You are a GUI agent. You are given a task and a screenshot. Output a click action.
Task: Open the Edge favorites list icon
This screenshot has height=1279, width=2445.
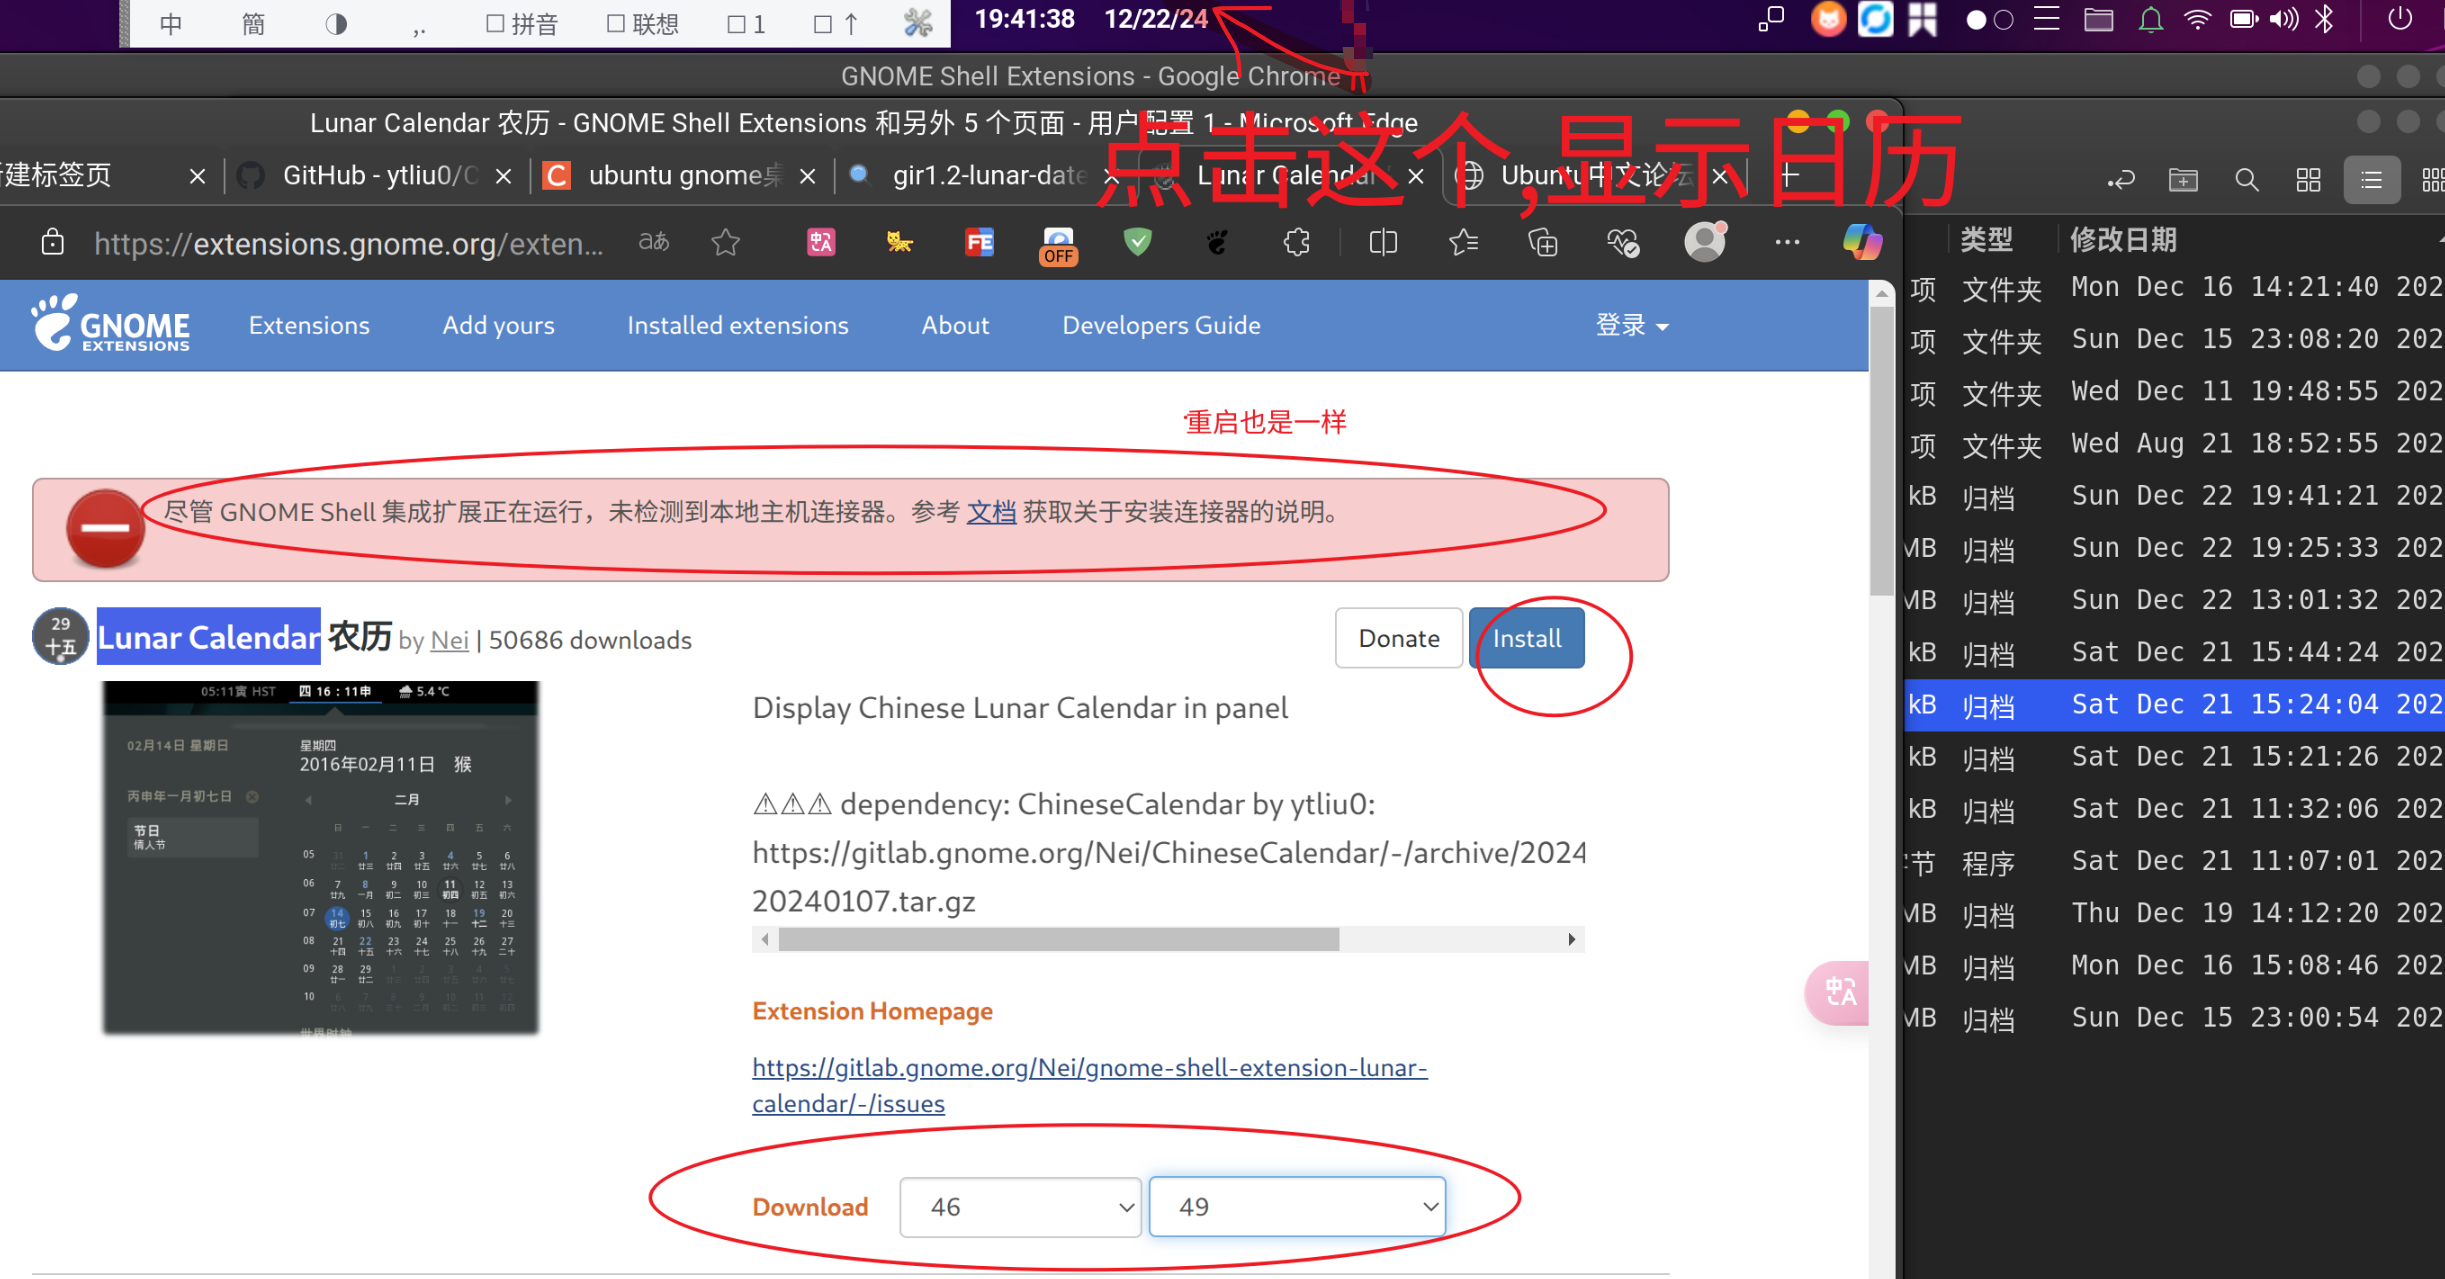coord(1464,242)
